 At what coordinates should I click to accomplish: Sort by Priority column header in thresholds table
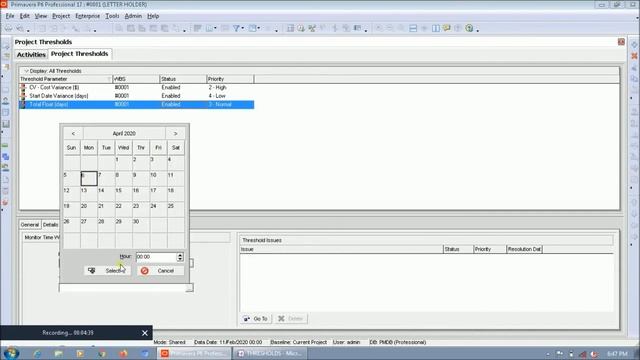[230, 79]
